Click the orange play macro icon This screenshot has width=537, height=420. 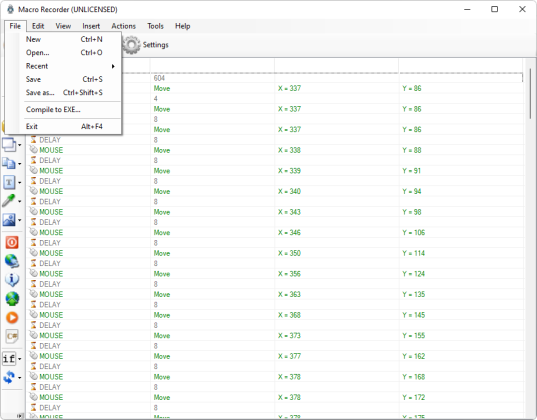[x=12, y=318]
